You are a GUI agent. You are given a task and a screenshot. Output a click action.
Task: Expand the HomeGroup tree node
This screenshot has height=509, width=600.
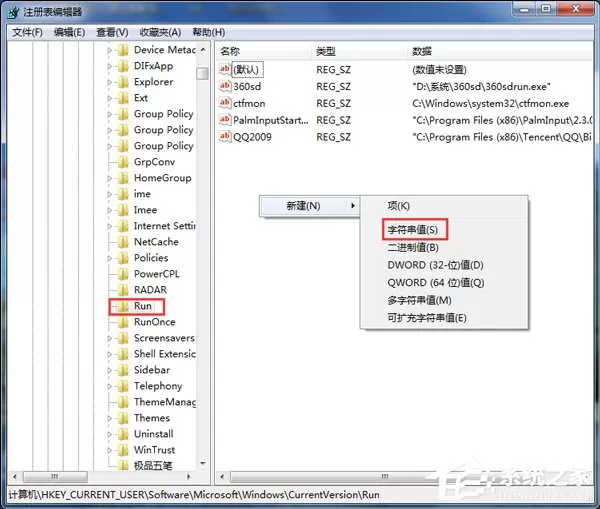click(x=109, y=178)
